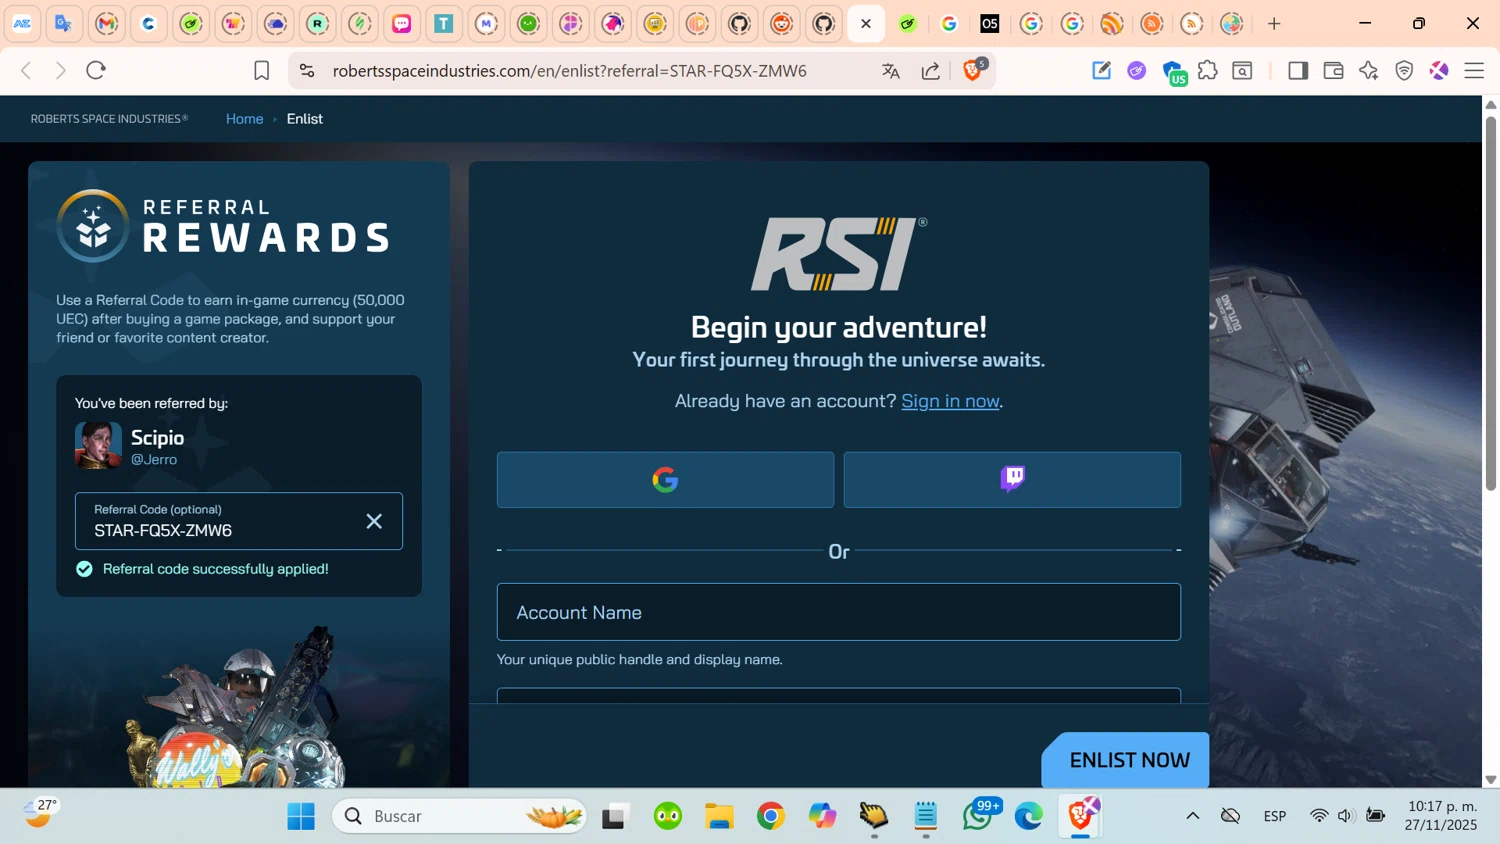Open the purple round extension icon
This screenshot has width=1500, height=844.
[1136, 70]
